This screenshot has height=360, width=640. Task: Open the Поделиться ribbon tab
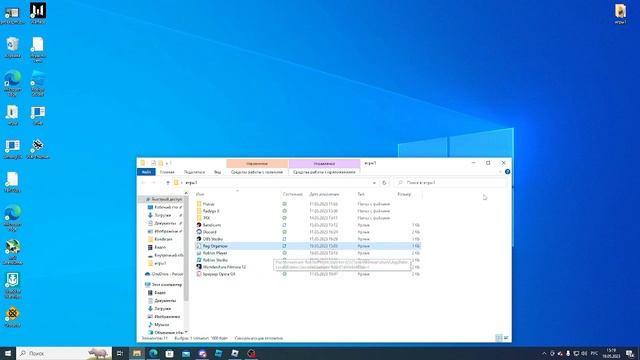click(x=194, y=172)
